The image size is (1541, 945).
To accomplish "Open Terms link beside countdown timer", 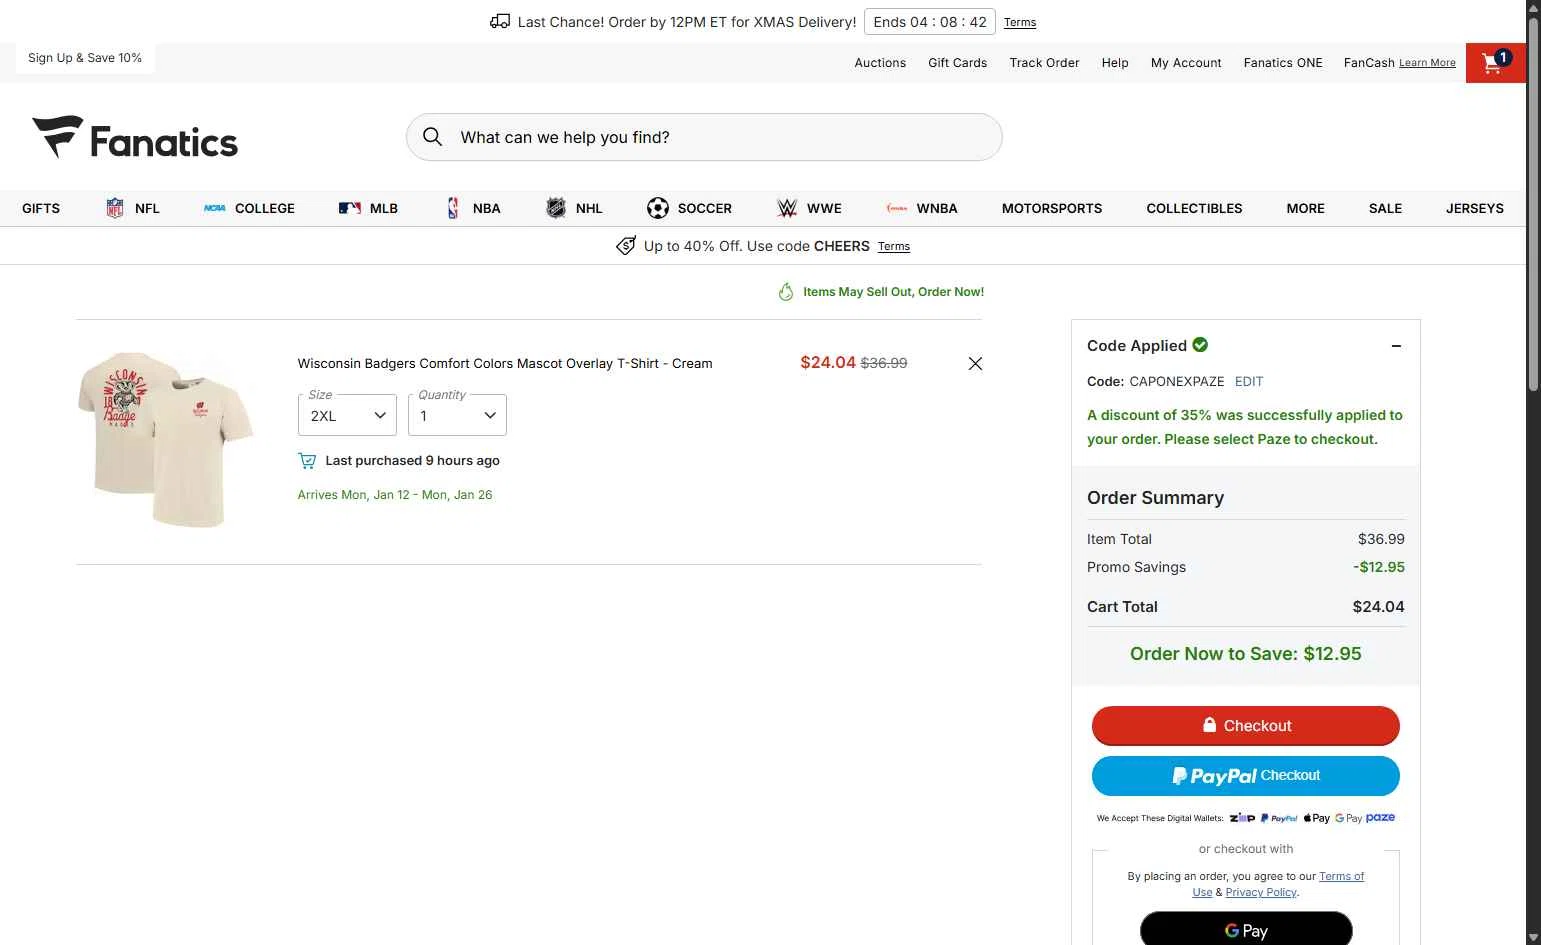I will tap(1020, 22).
